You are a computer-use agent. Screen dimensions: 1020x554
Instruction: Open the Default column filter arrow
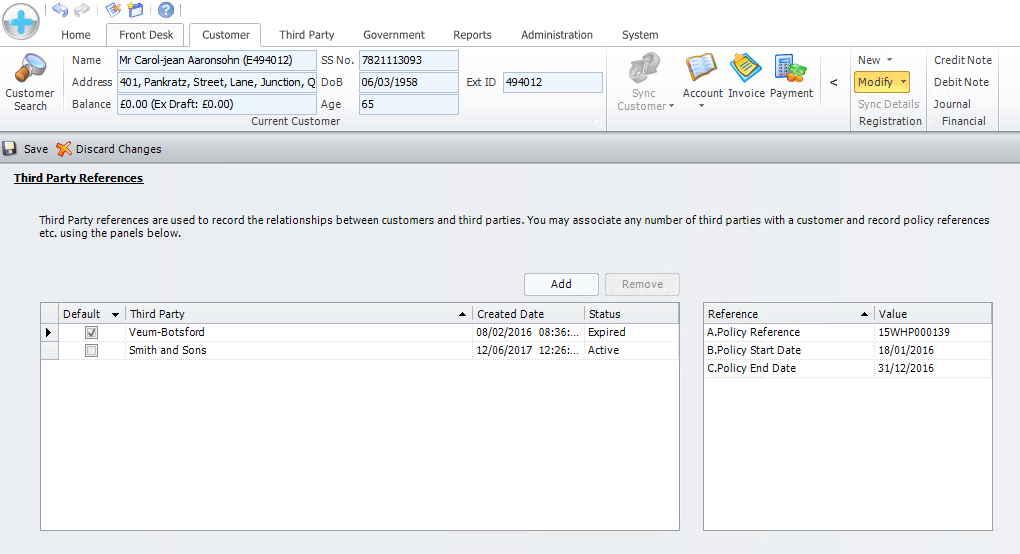point(115,315)
